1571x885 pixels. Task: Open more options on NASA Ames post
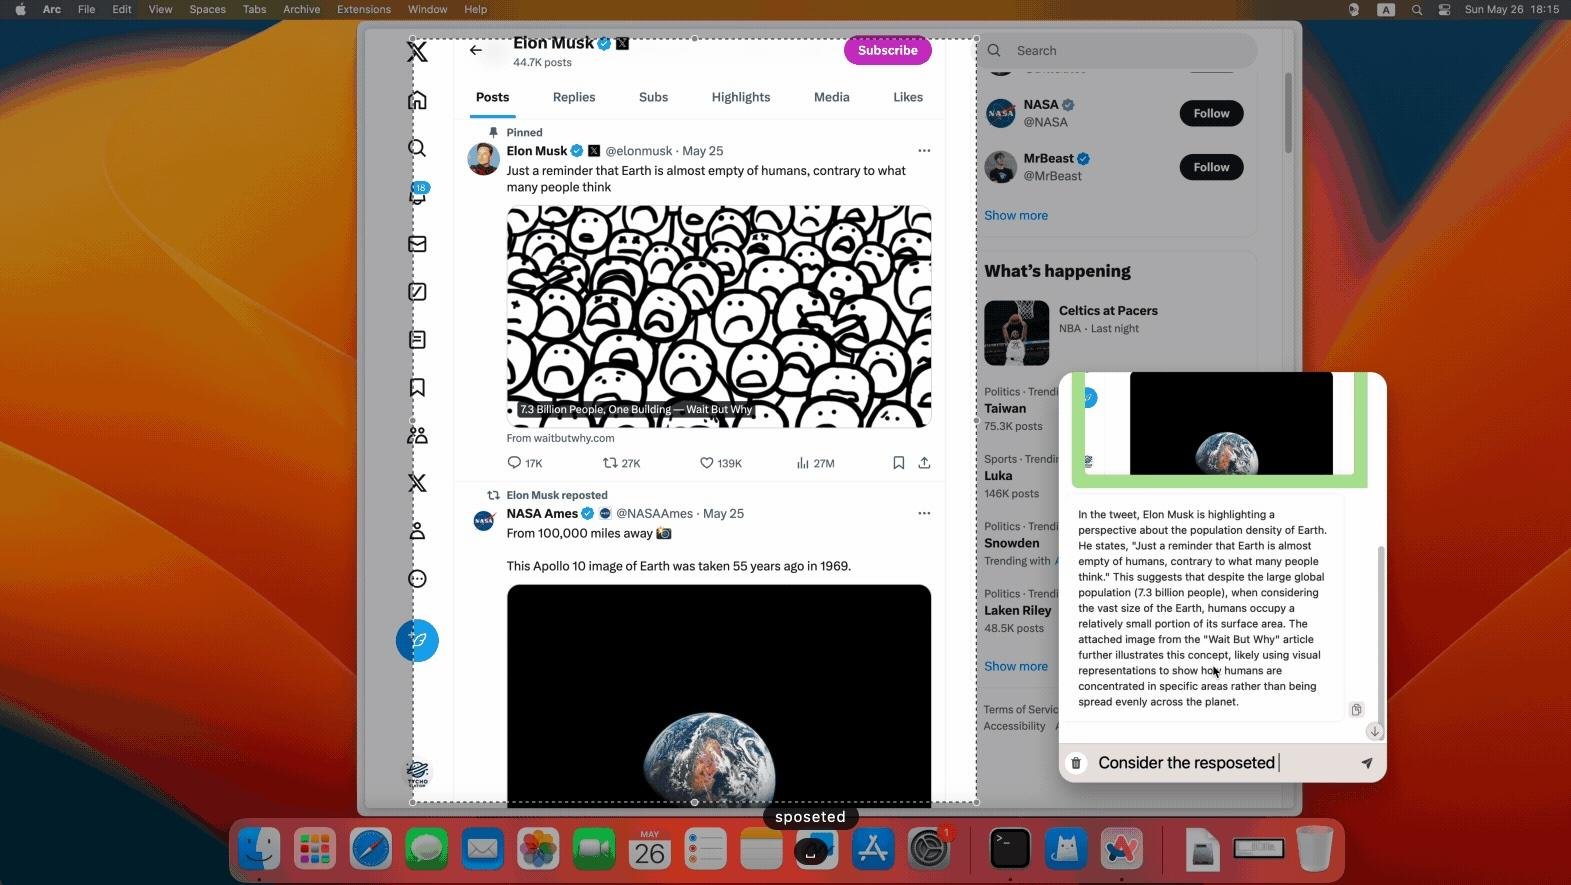[924, 513]
